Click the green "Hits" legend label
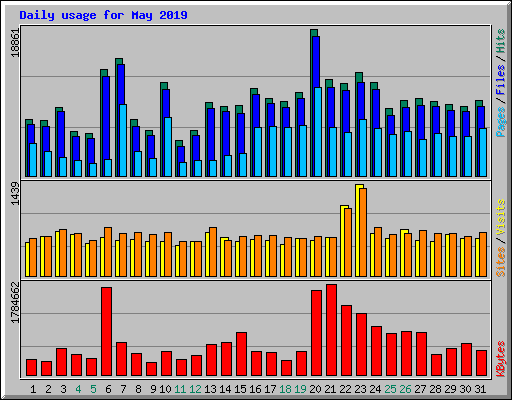Screen dimensions: 512x400 point(500,41)
